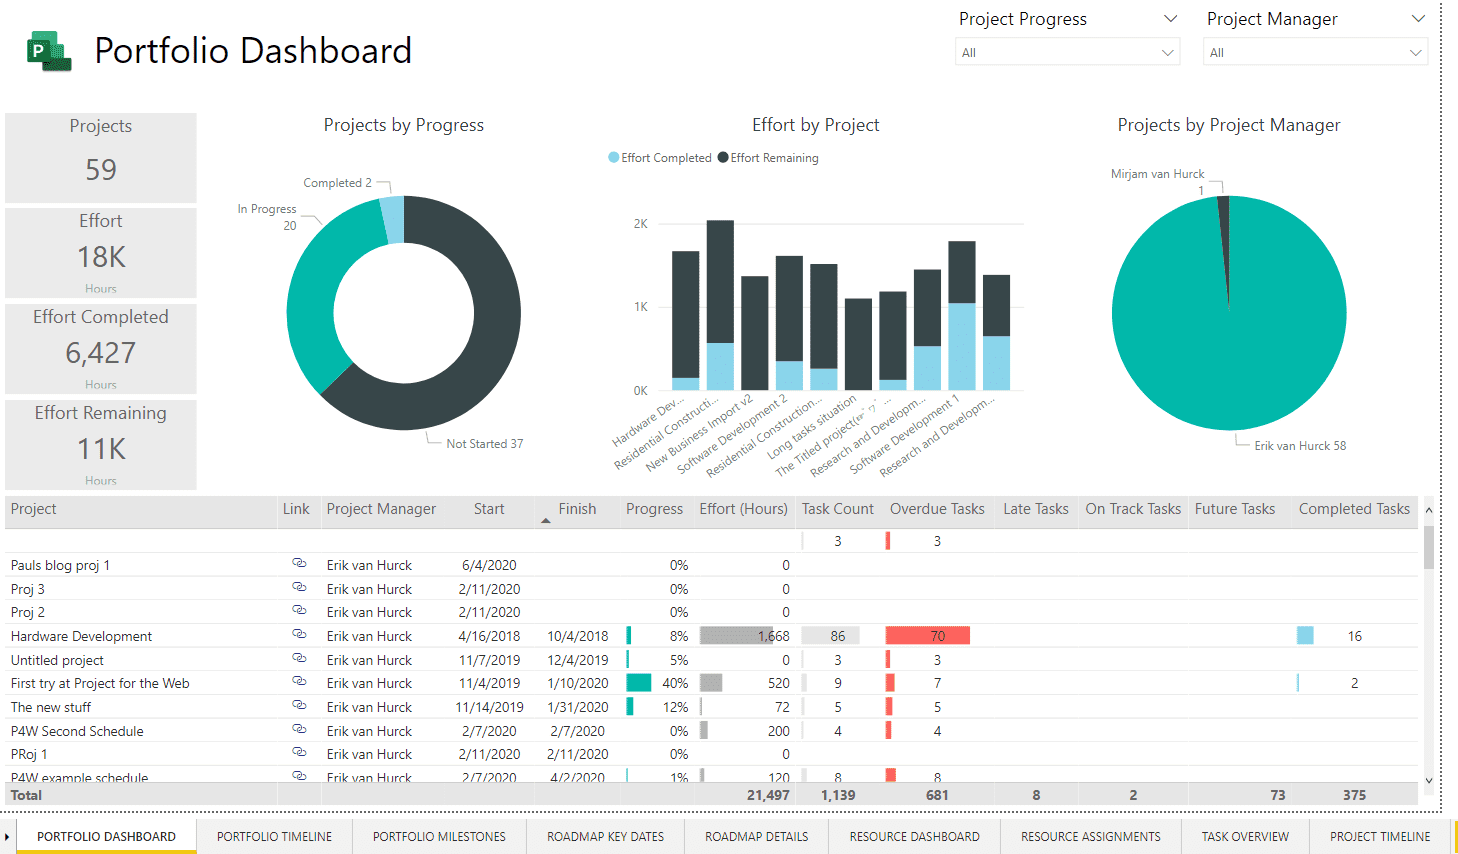Open the link icon in The new stuff row
This screenshot has height=854, width=1458.
[x=298, y=705]
